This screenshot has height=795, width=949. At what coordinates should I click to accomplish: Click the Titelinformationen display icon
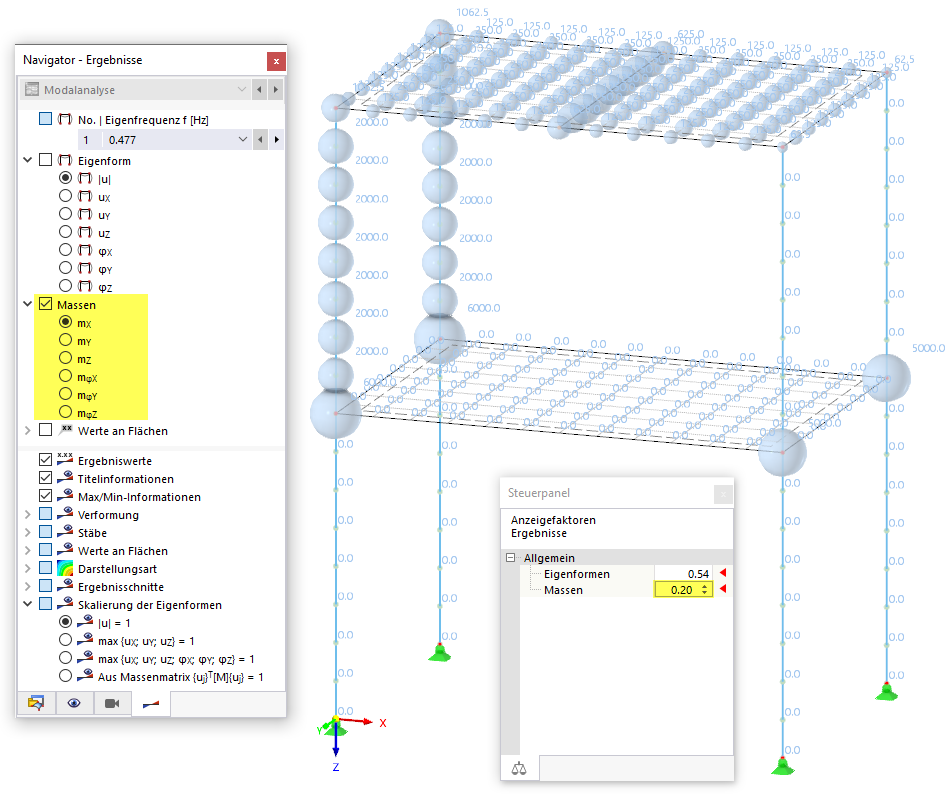pyautogui.click(x=65, y=478)
